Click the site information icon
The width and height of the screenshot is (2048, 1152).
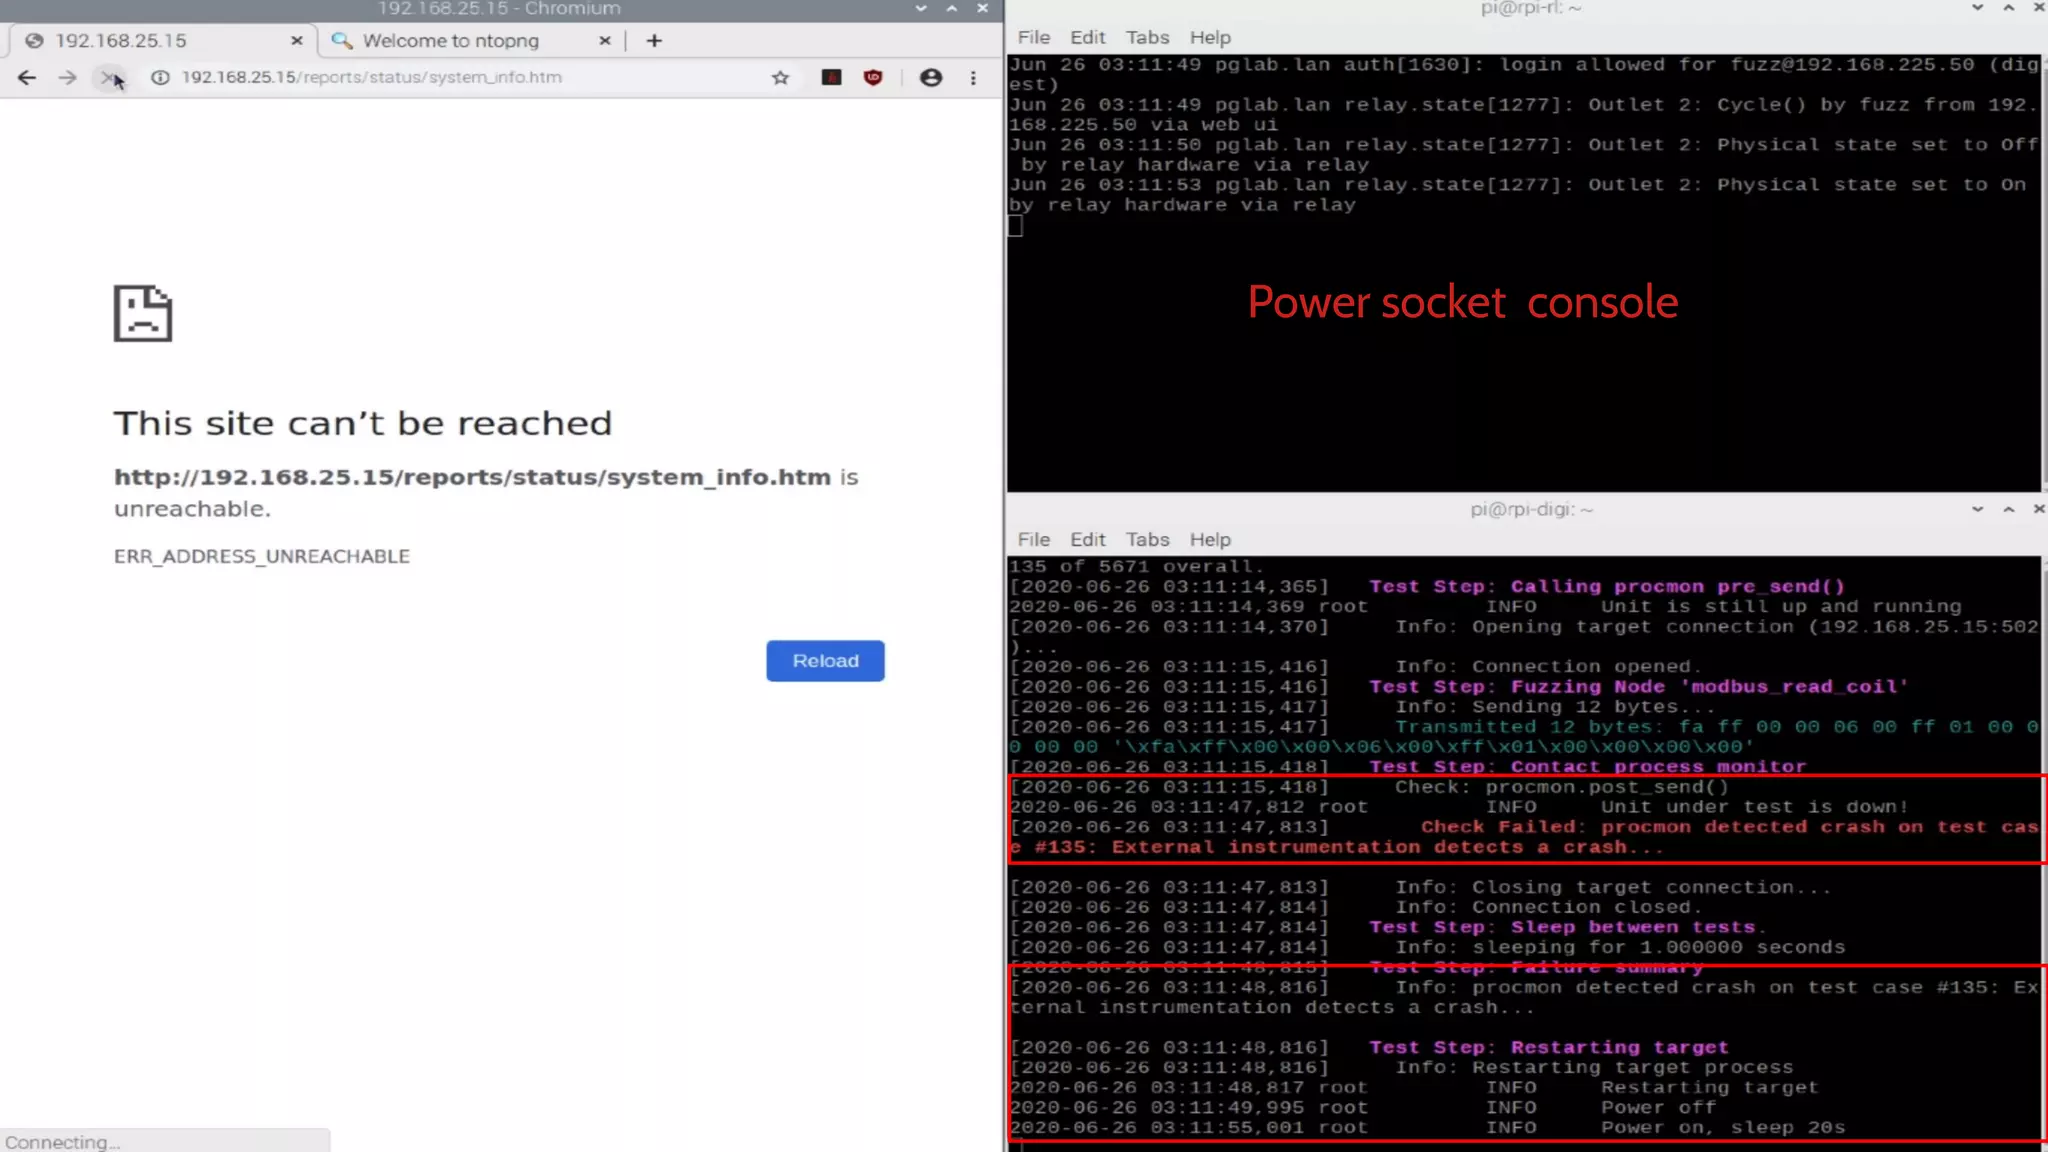[x=160, y=77]
